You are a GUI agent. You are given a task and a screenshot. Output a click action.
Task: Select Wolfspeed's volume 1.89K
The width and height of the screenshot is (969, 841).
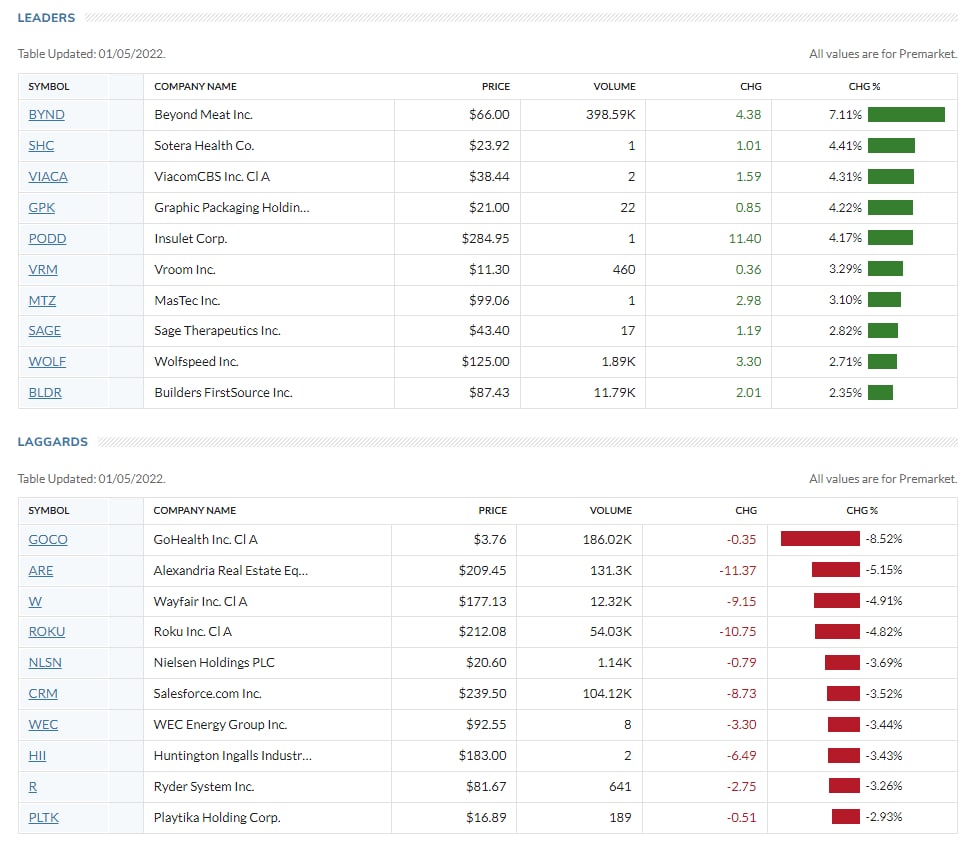click(x=618, y=361)
